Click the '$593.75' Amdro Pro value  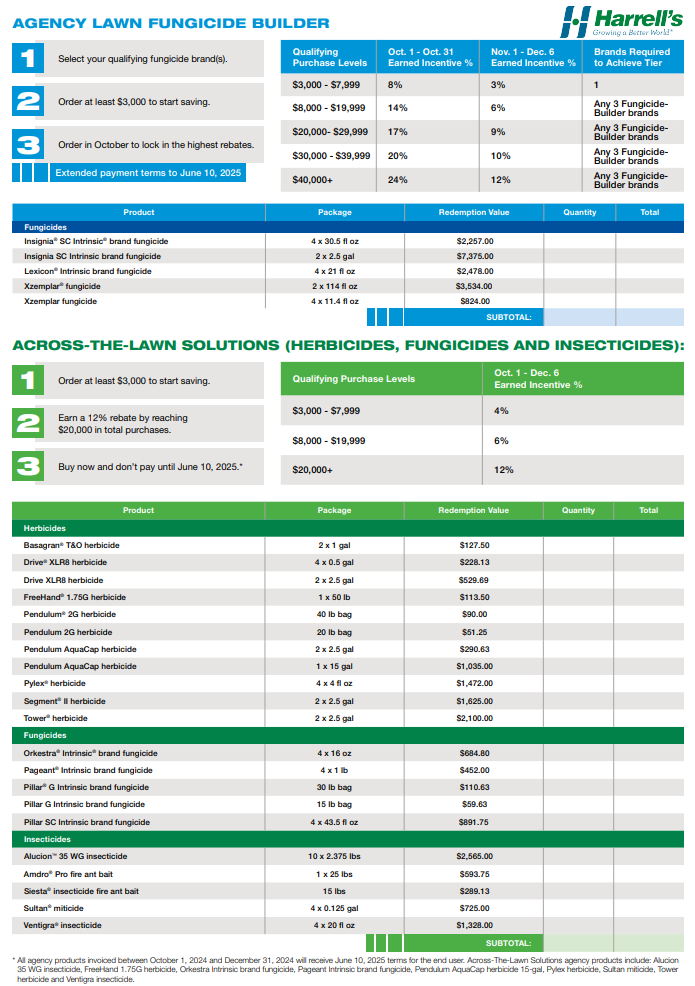474,874
